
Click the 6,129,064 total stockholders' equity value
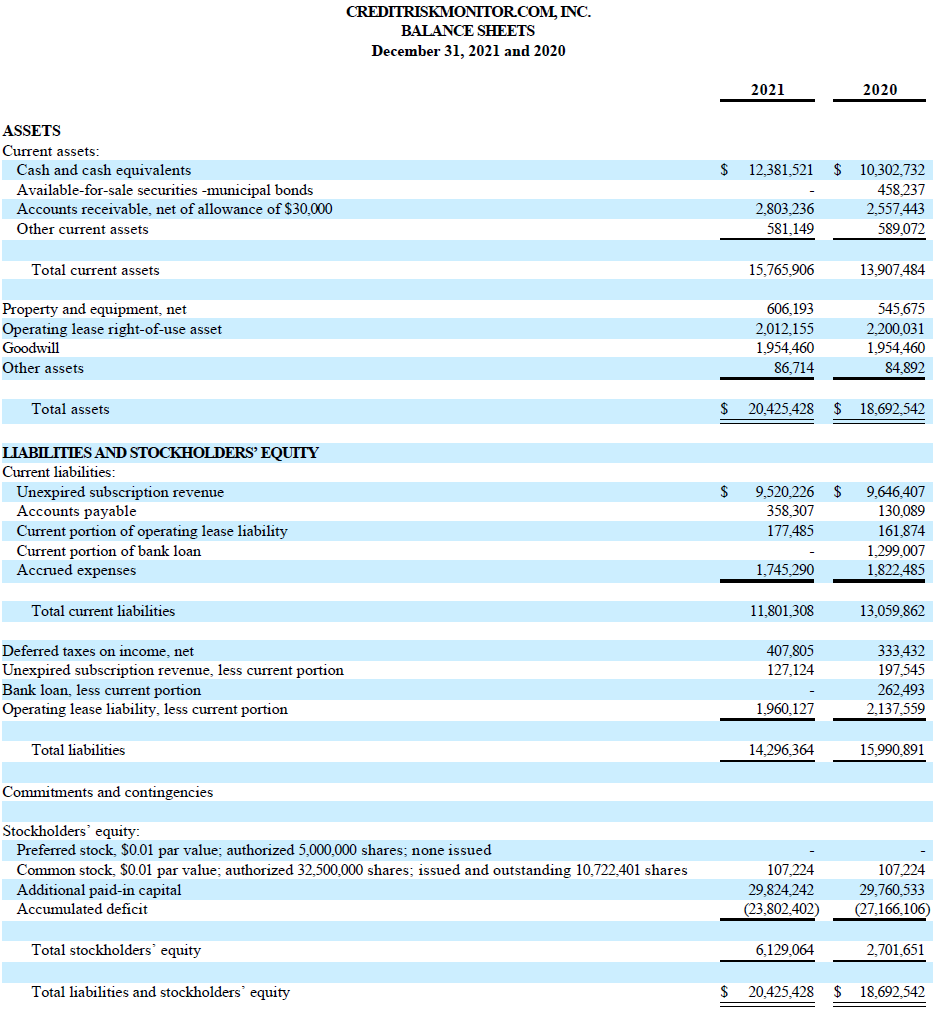pos(785,950)
